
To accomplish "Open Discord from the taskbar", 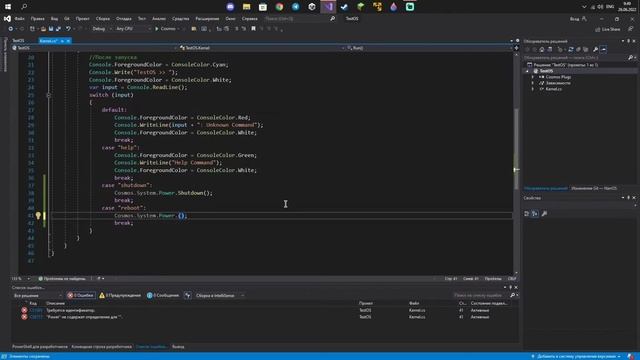I will 230,7.
